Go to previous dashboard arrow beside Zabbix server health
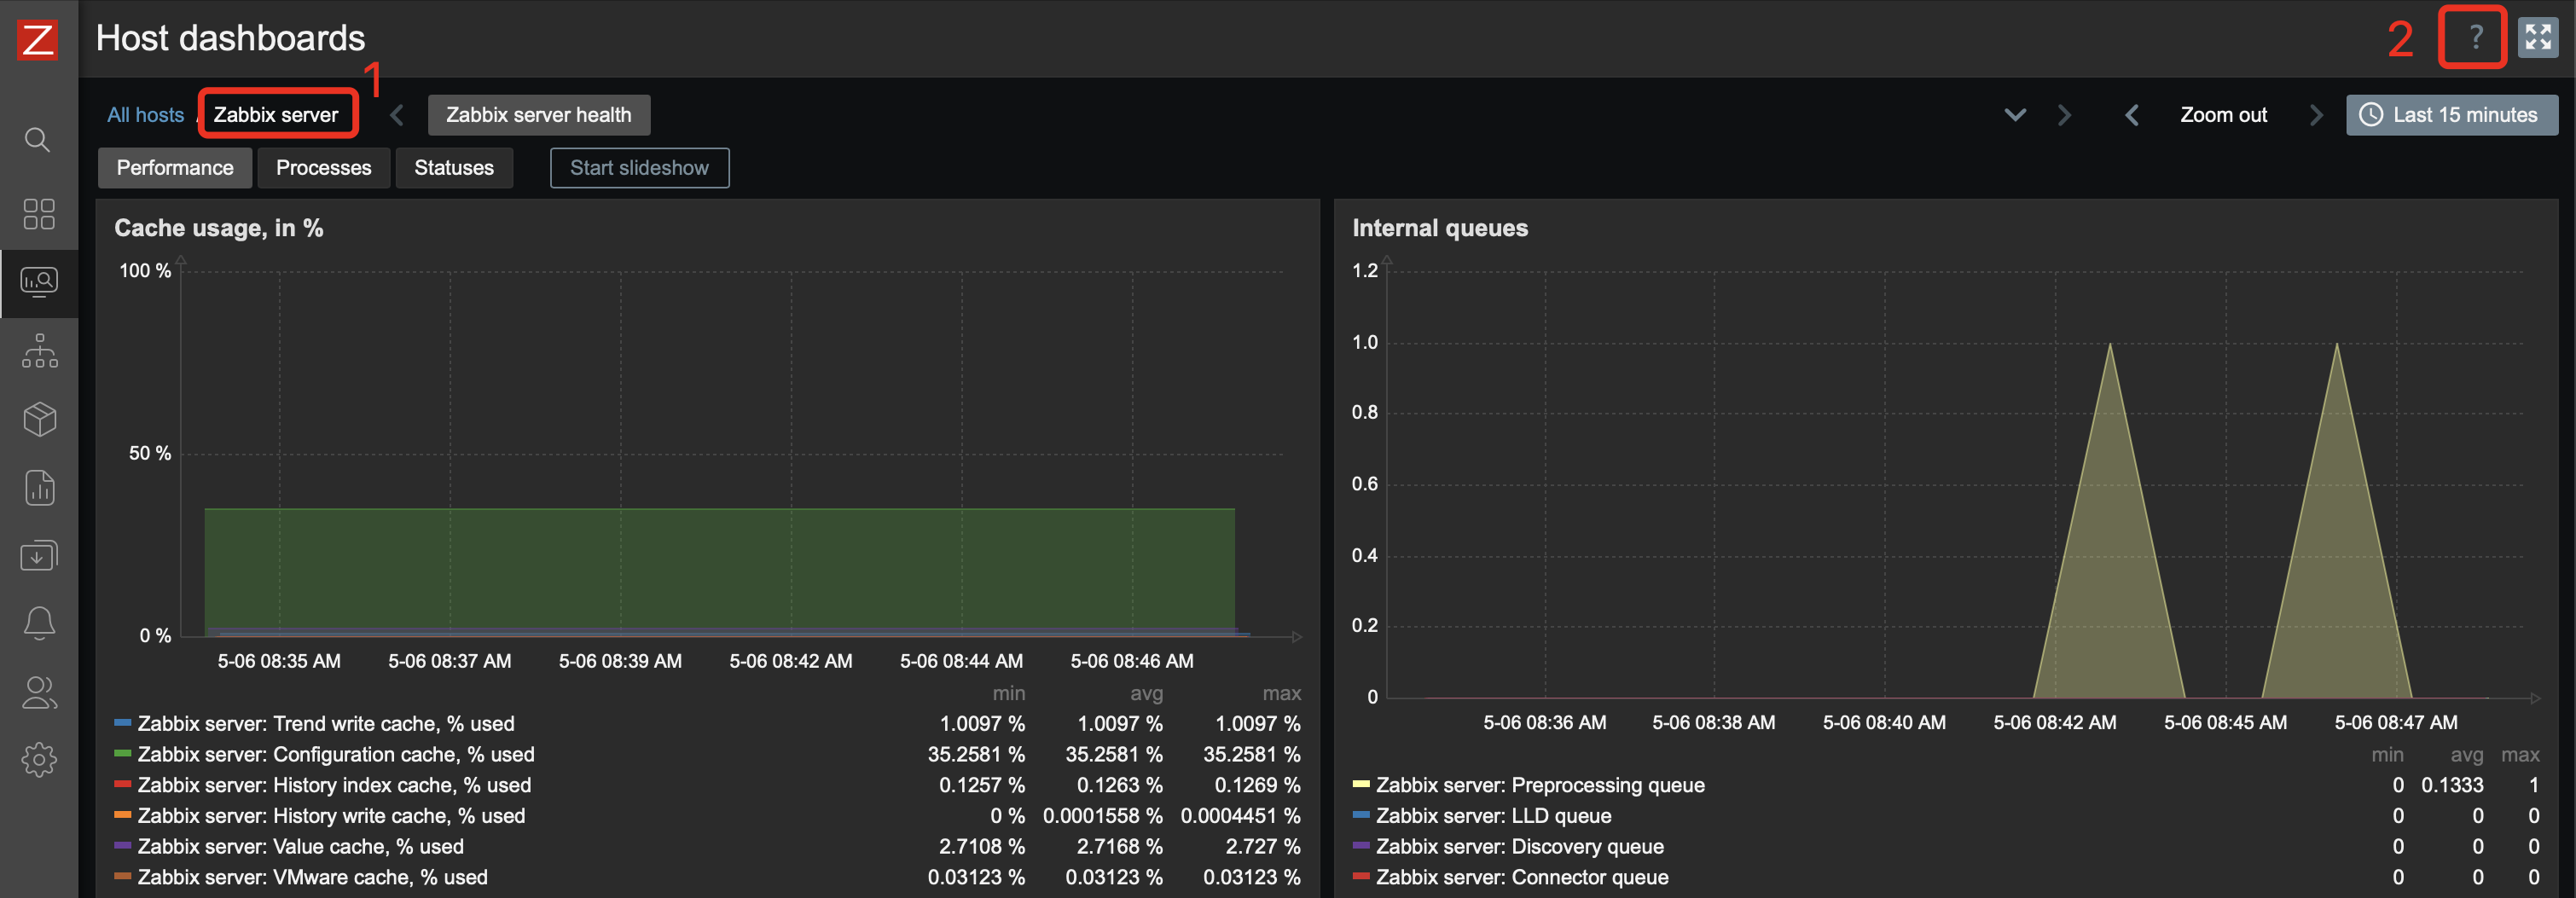The height and width of the screenshot is (898, 2576). [397, 115]
